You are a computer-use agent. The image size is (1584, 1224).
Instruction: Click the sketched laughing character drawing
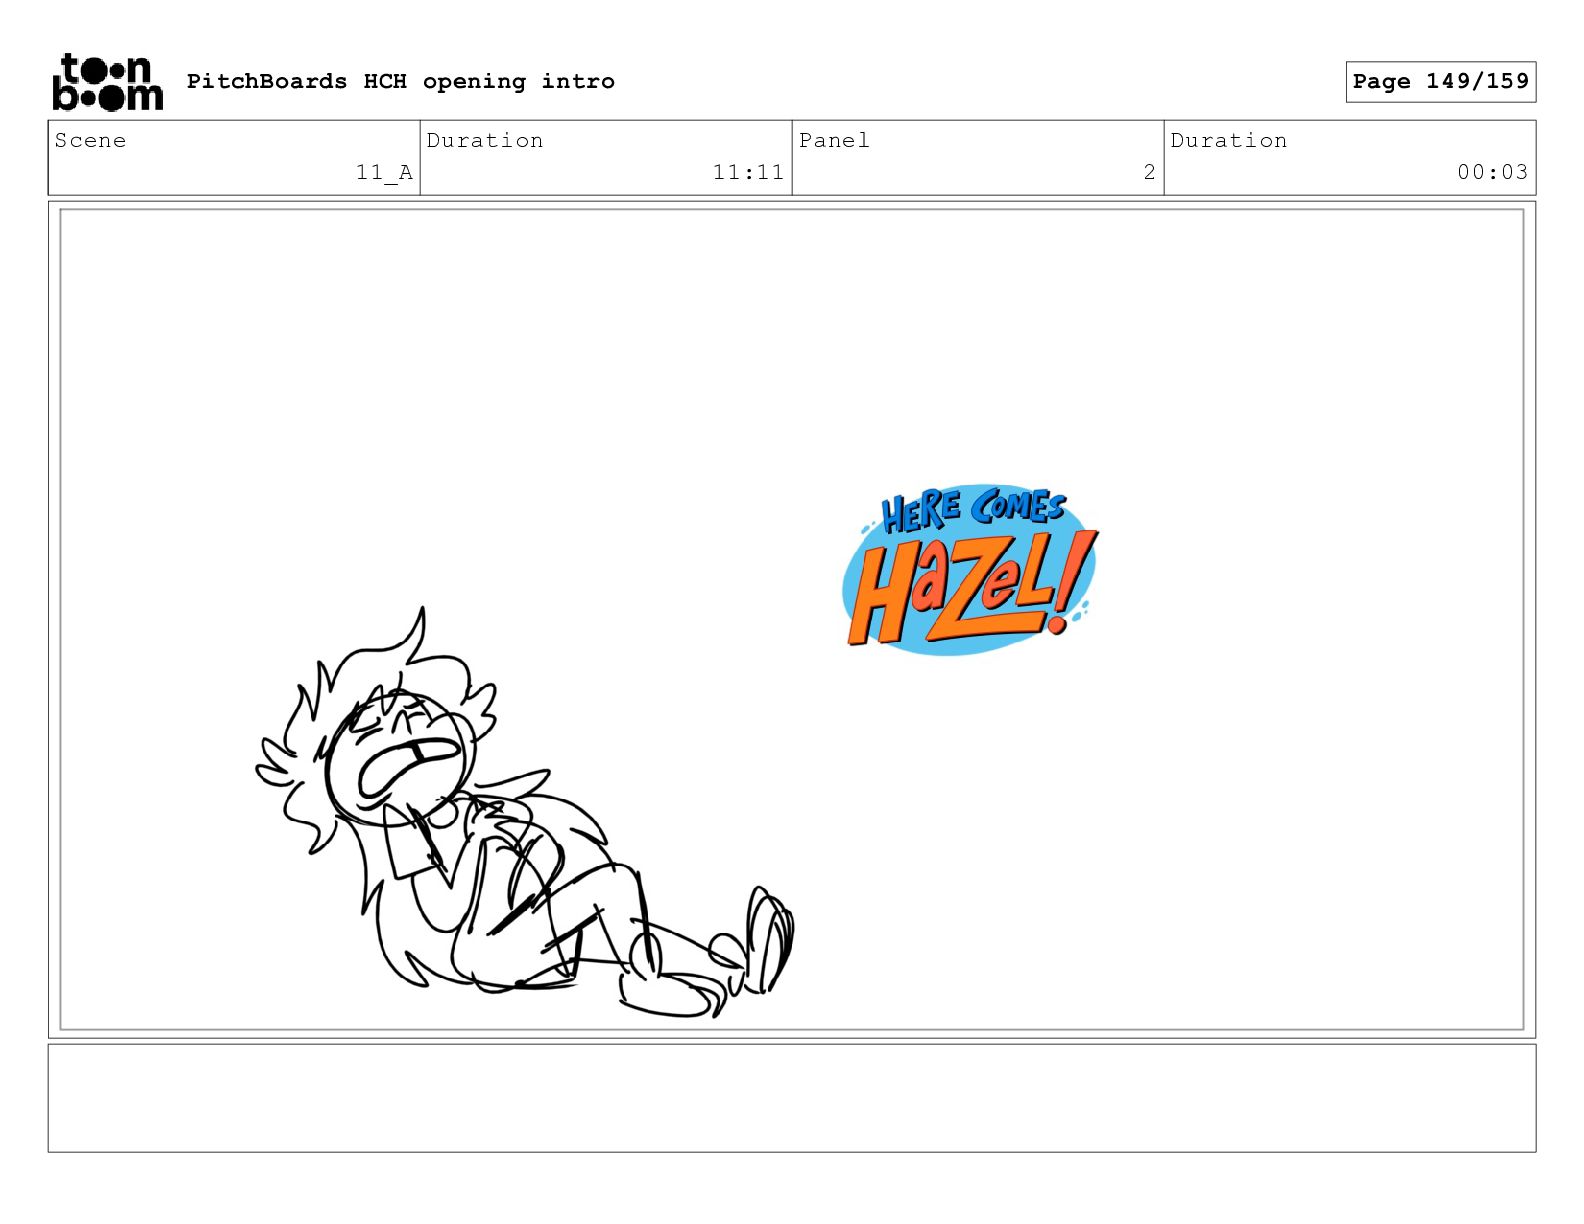[524, 812]
